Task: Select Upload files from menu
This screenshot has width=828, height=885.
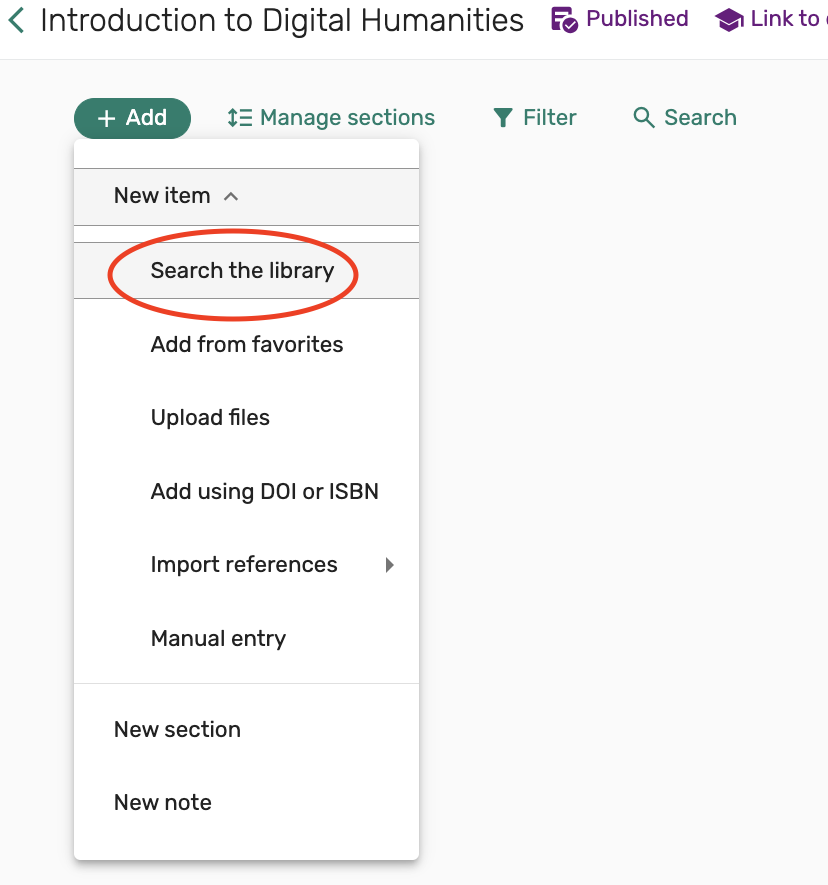Action: [210, 418]
